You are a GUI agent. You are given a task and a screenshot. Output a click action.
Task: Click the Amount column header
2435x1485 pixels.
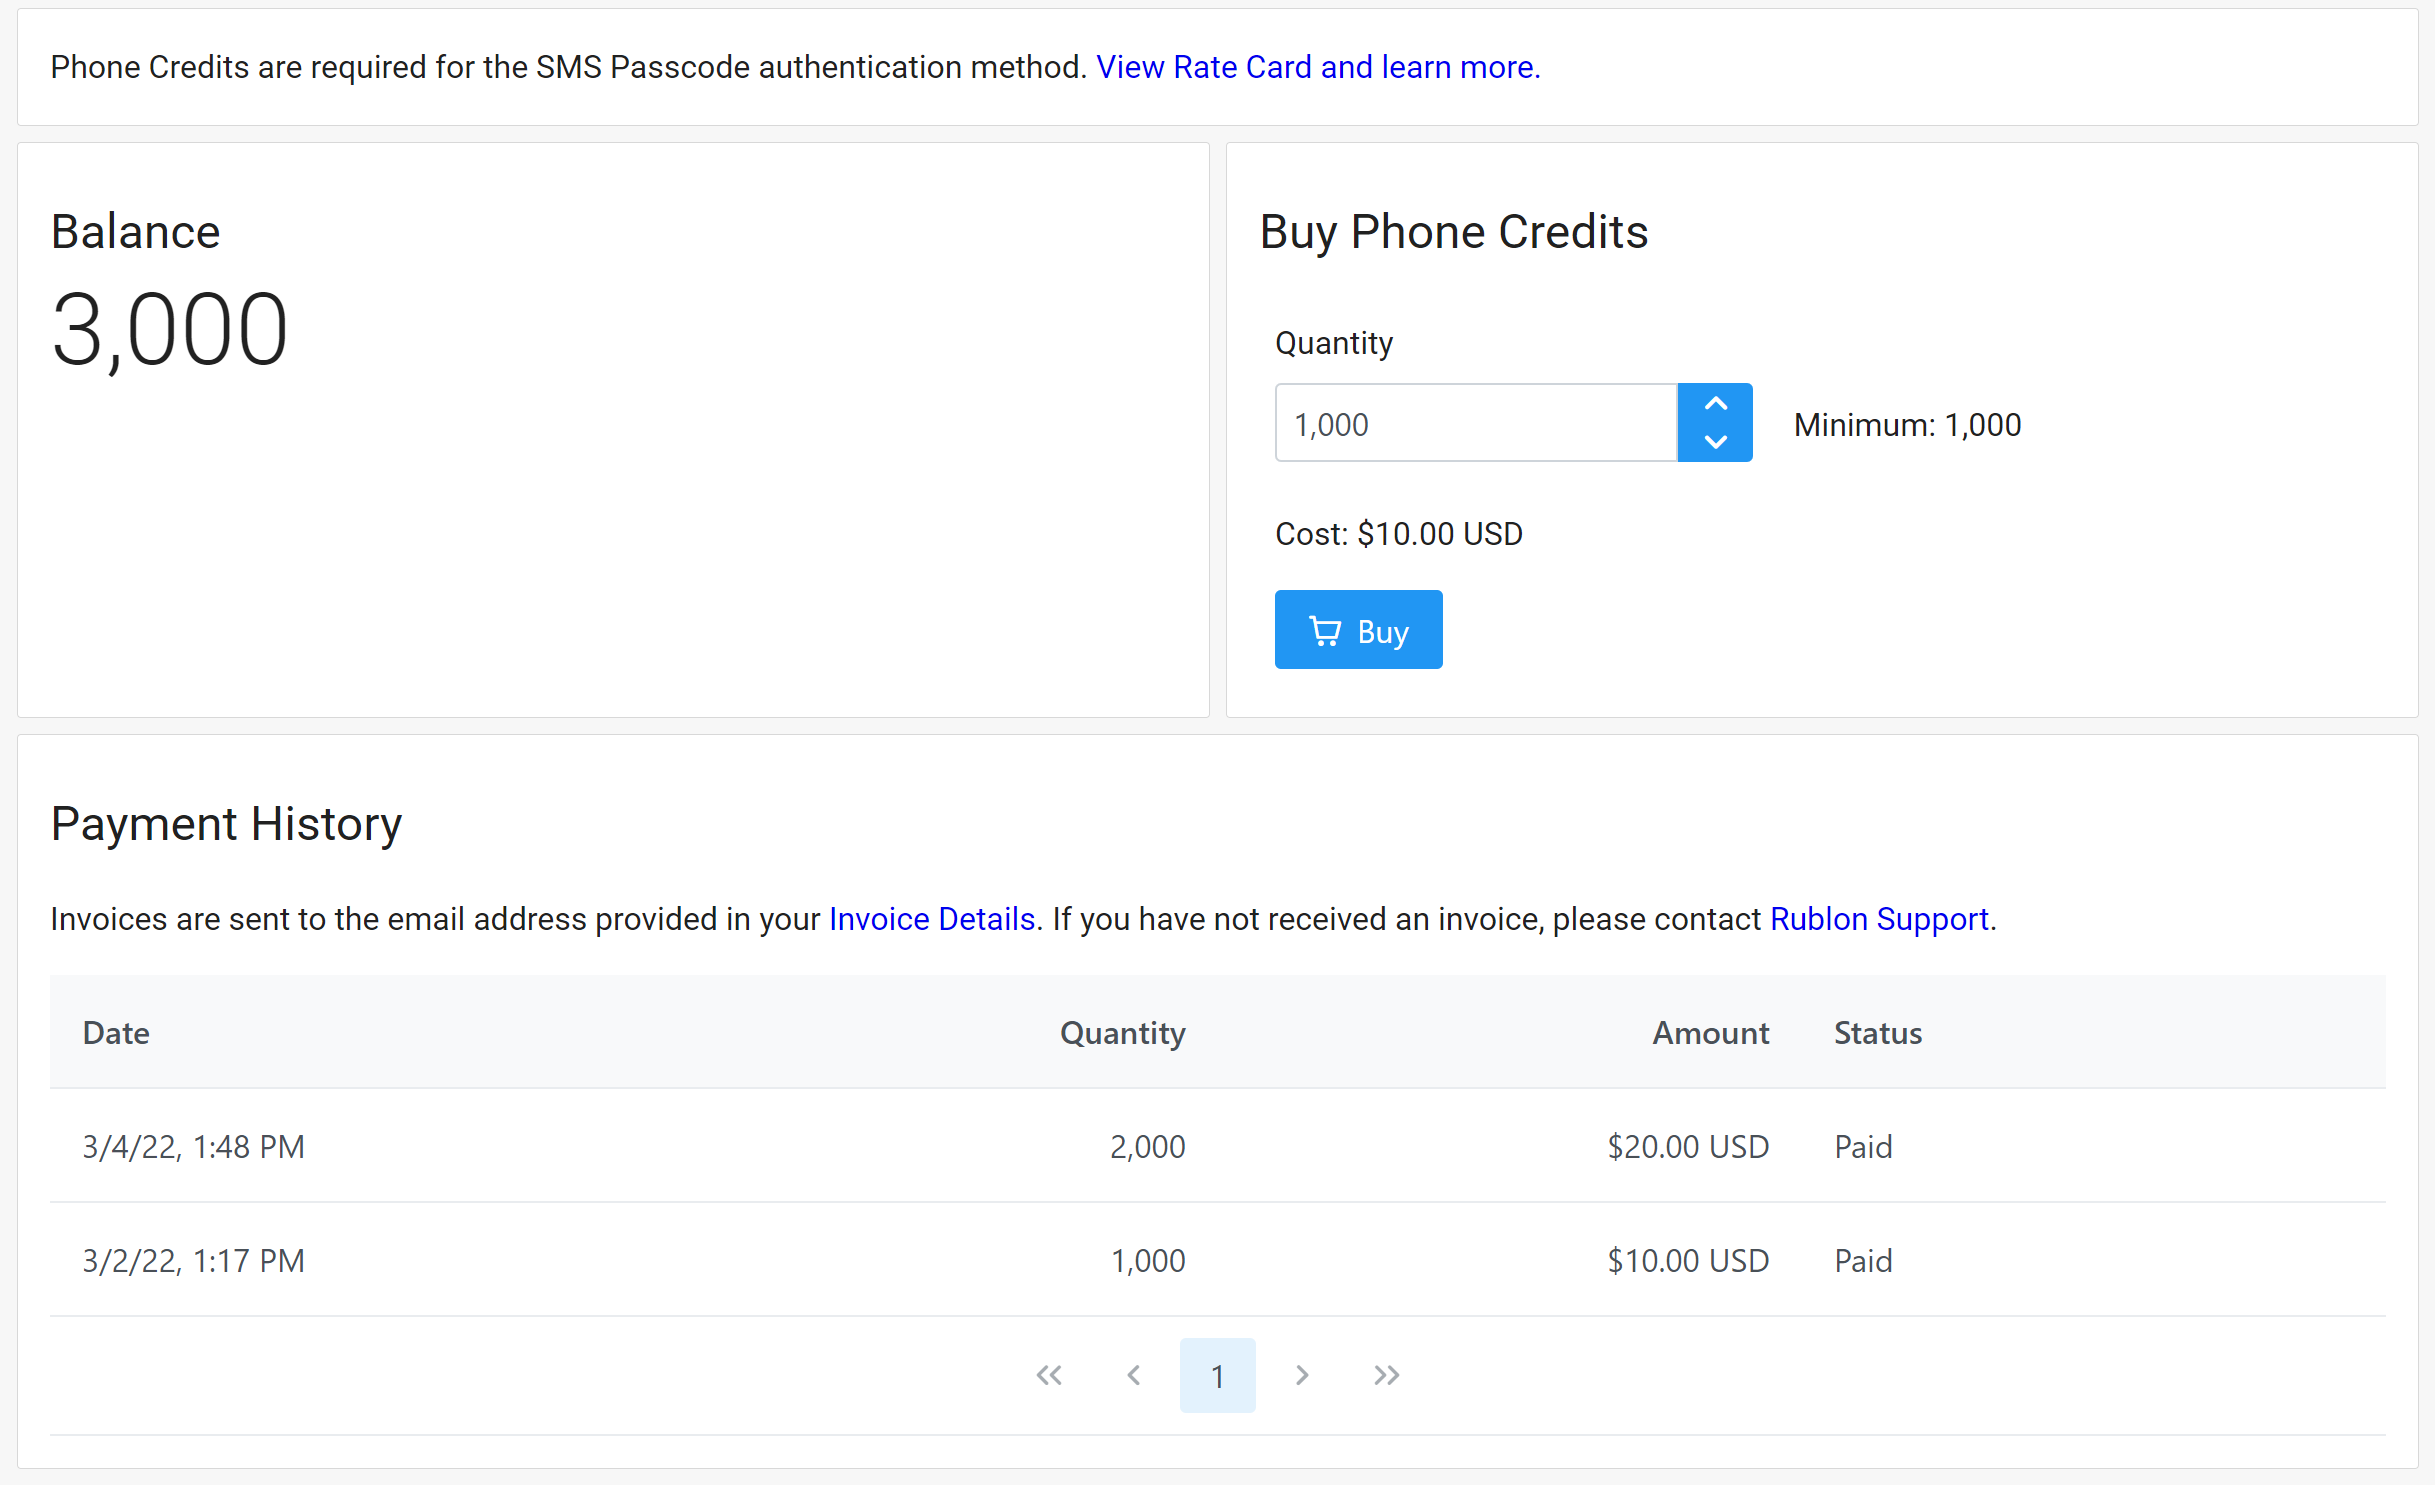click(x=1710, y=1032)
